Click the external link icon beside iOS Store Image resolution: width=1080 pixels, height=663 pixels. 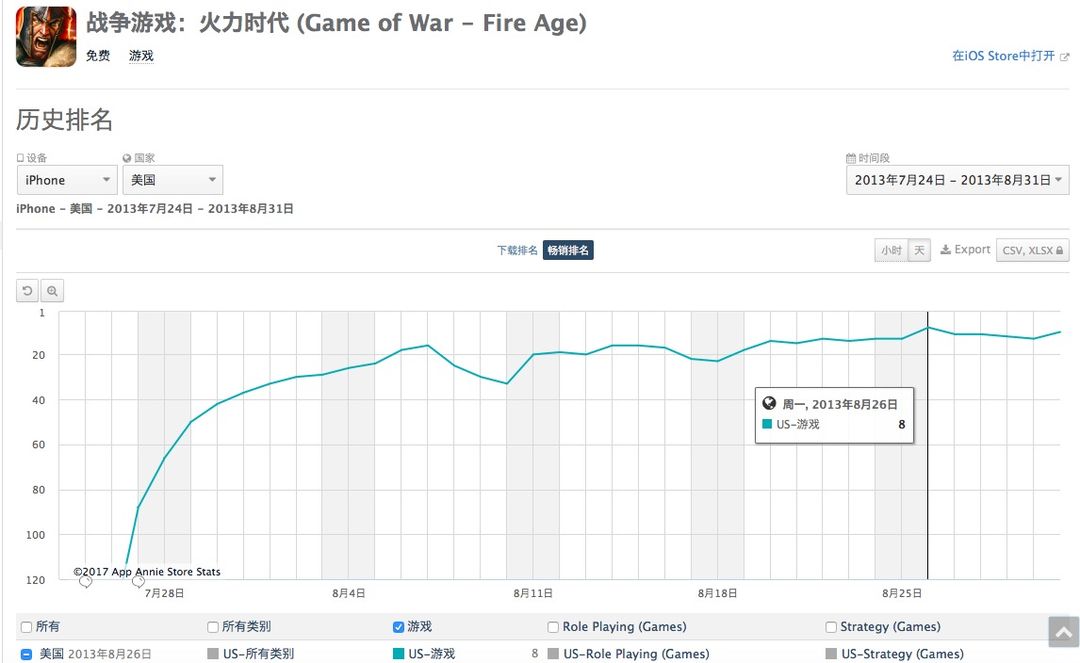point(1065,56)
